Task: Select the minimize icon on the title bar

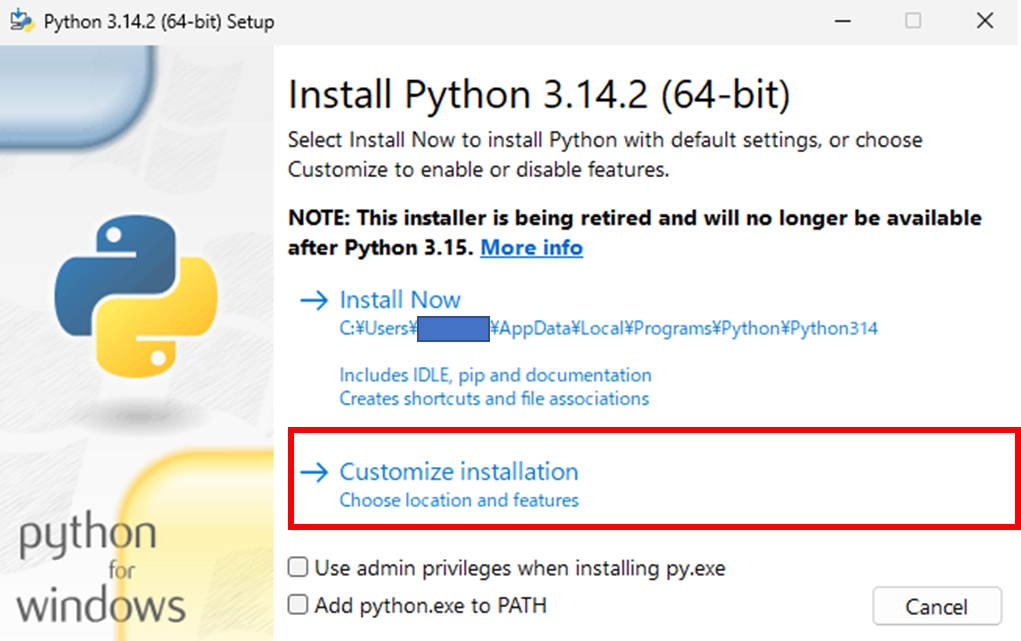Action: coord(843,20)
